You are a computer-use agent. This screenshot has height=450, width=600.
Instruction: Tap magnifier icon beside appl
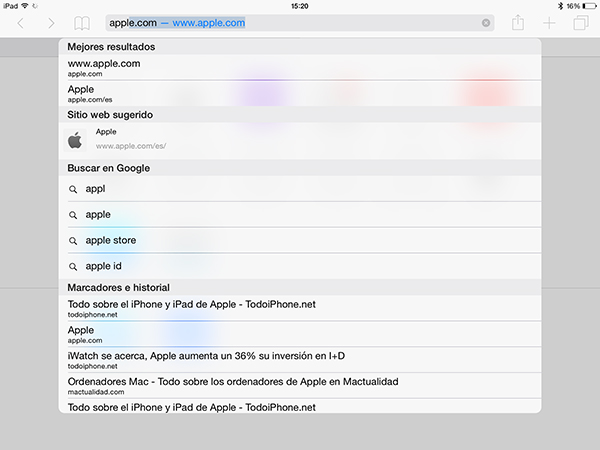click(73, 189)
